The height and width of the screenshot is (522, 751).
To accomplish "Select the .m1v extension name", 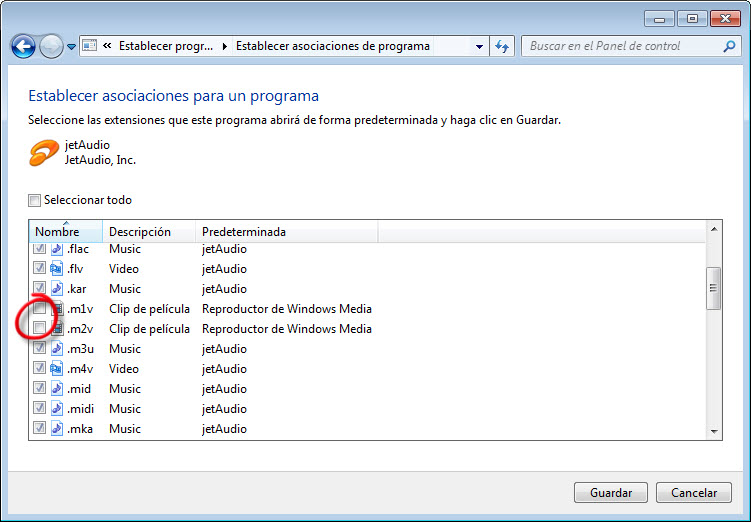I will (80, 309).
